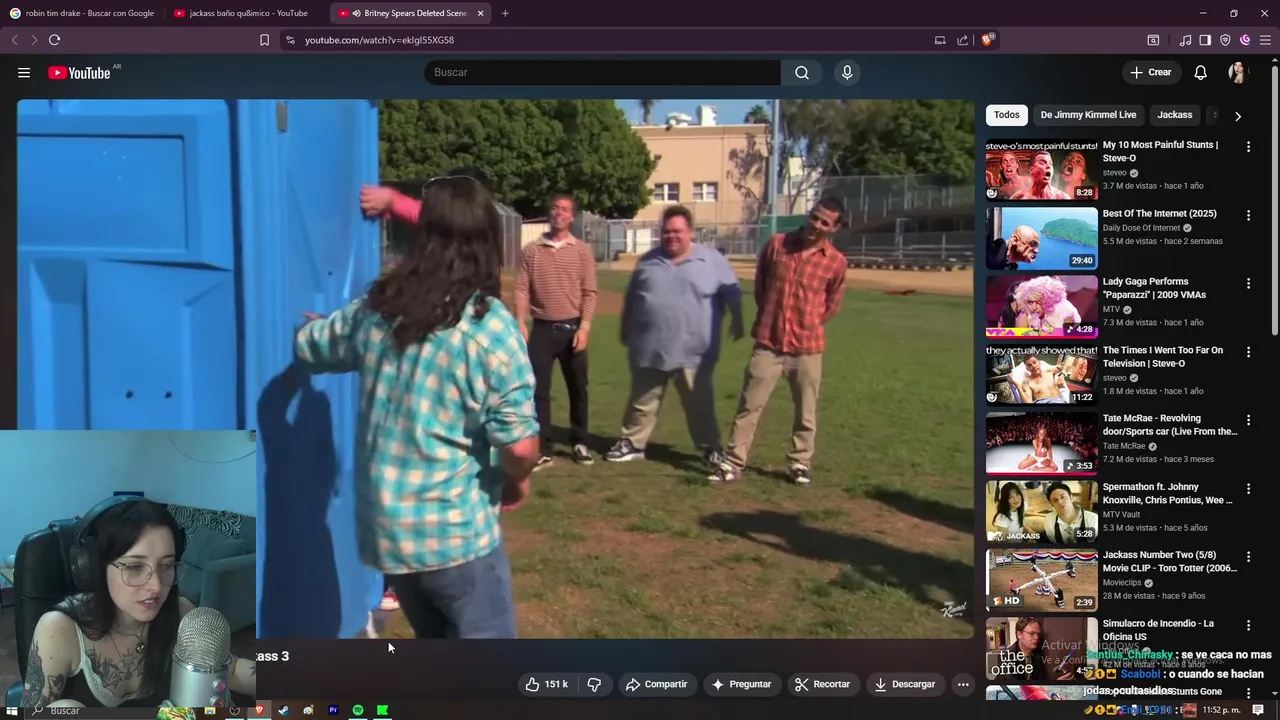Open options for My 10 Most Painful Stunts
Image resolution: width=1280 pixels, height=720 pixels.
pos(1248,147)
